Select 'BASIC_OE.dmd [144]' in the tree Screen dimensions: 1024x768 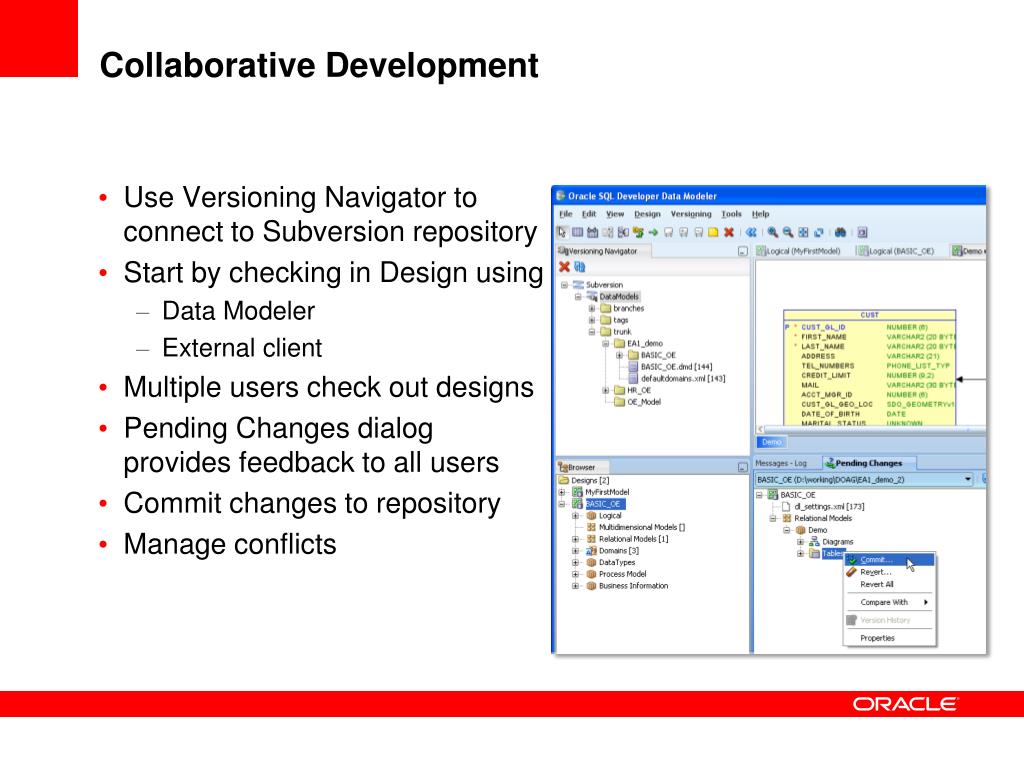point(677,367)
